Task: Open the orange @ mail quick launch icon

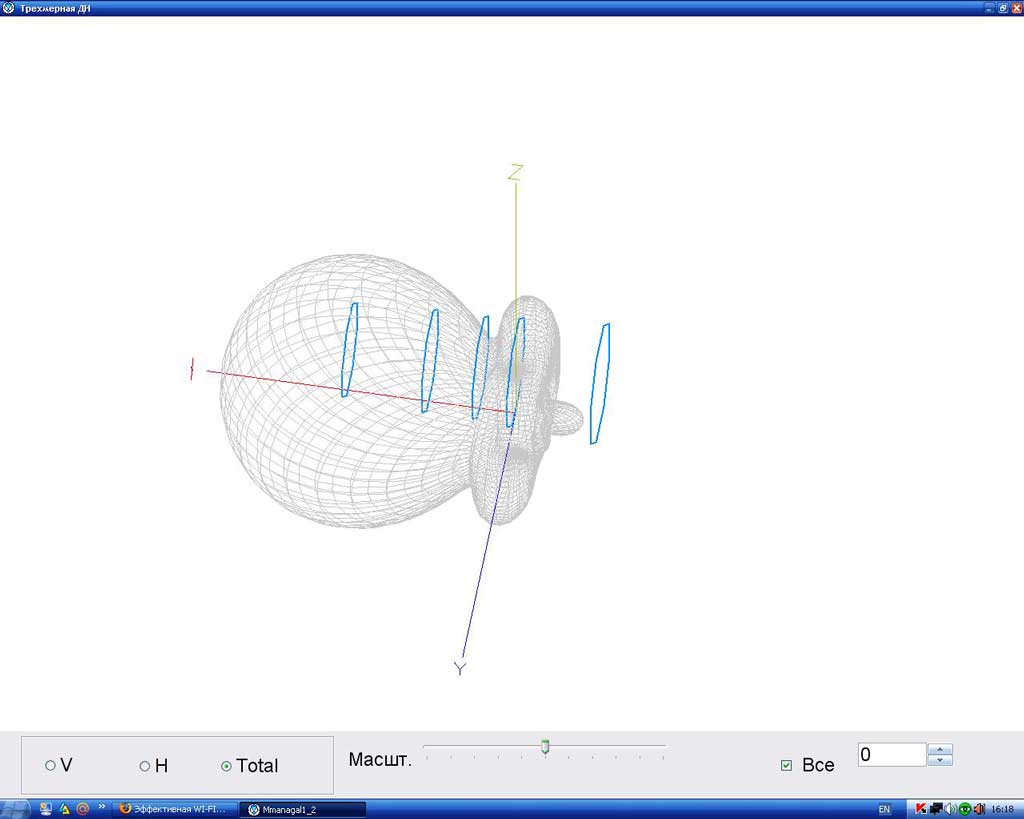Action: click(82, 809)
